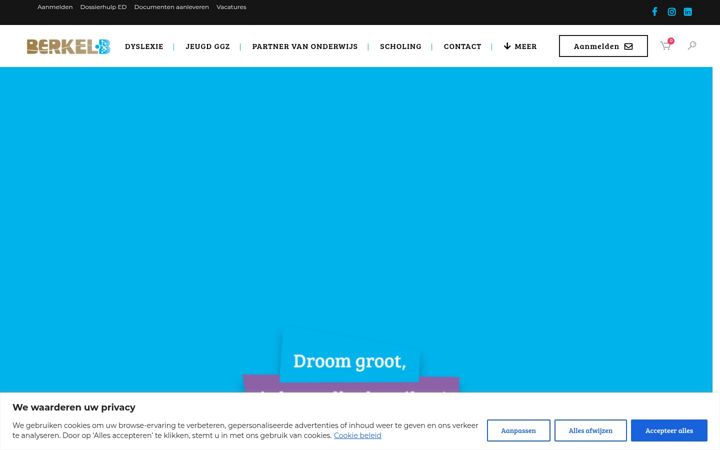
Task: Click the search magnifier icon
Action: [x=692, y=45]
